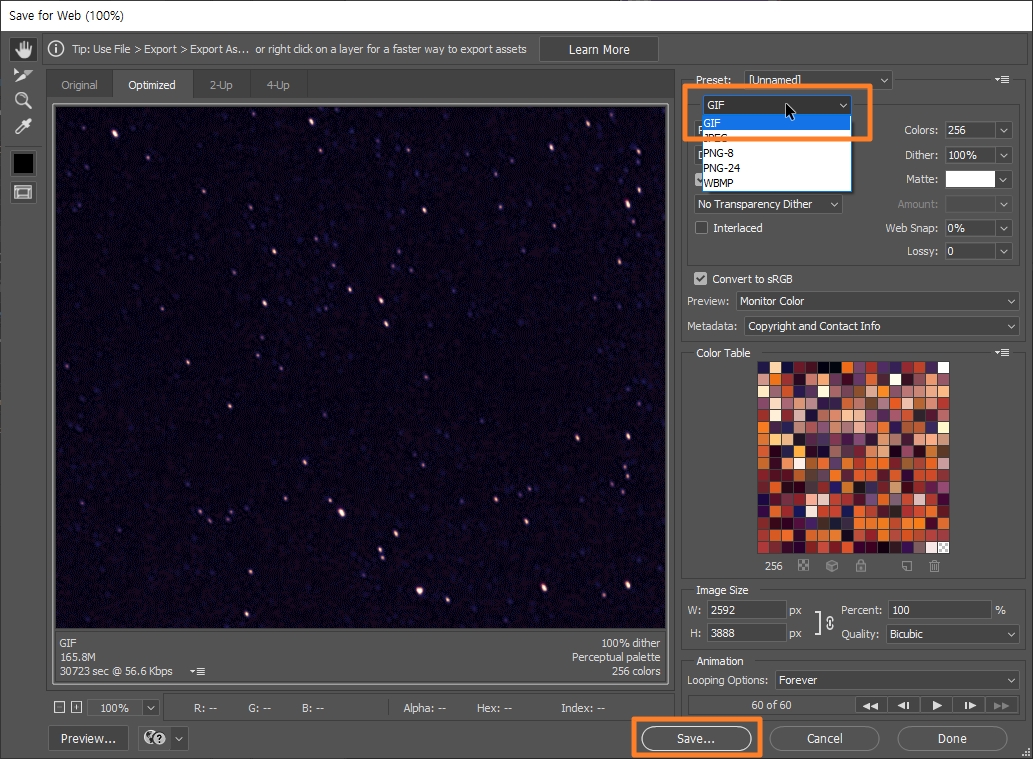Delete selected colors trash icon
The width and height of the screenshot is (1033, 759).
point(934,566)
